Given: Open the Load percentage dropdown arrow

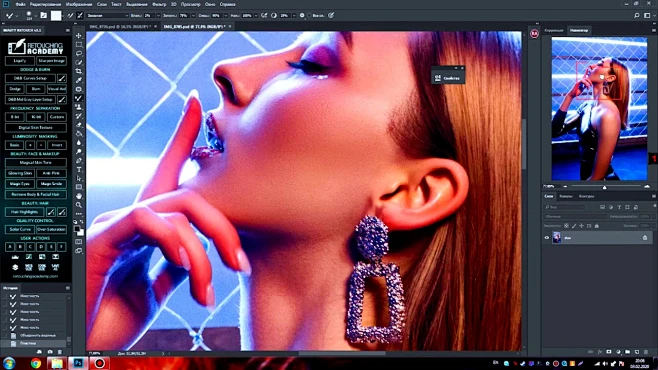Looking at the screenshot, I should click(x=193, y=16).
